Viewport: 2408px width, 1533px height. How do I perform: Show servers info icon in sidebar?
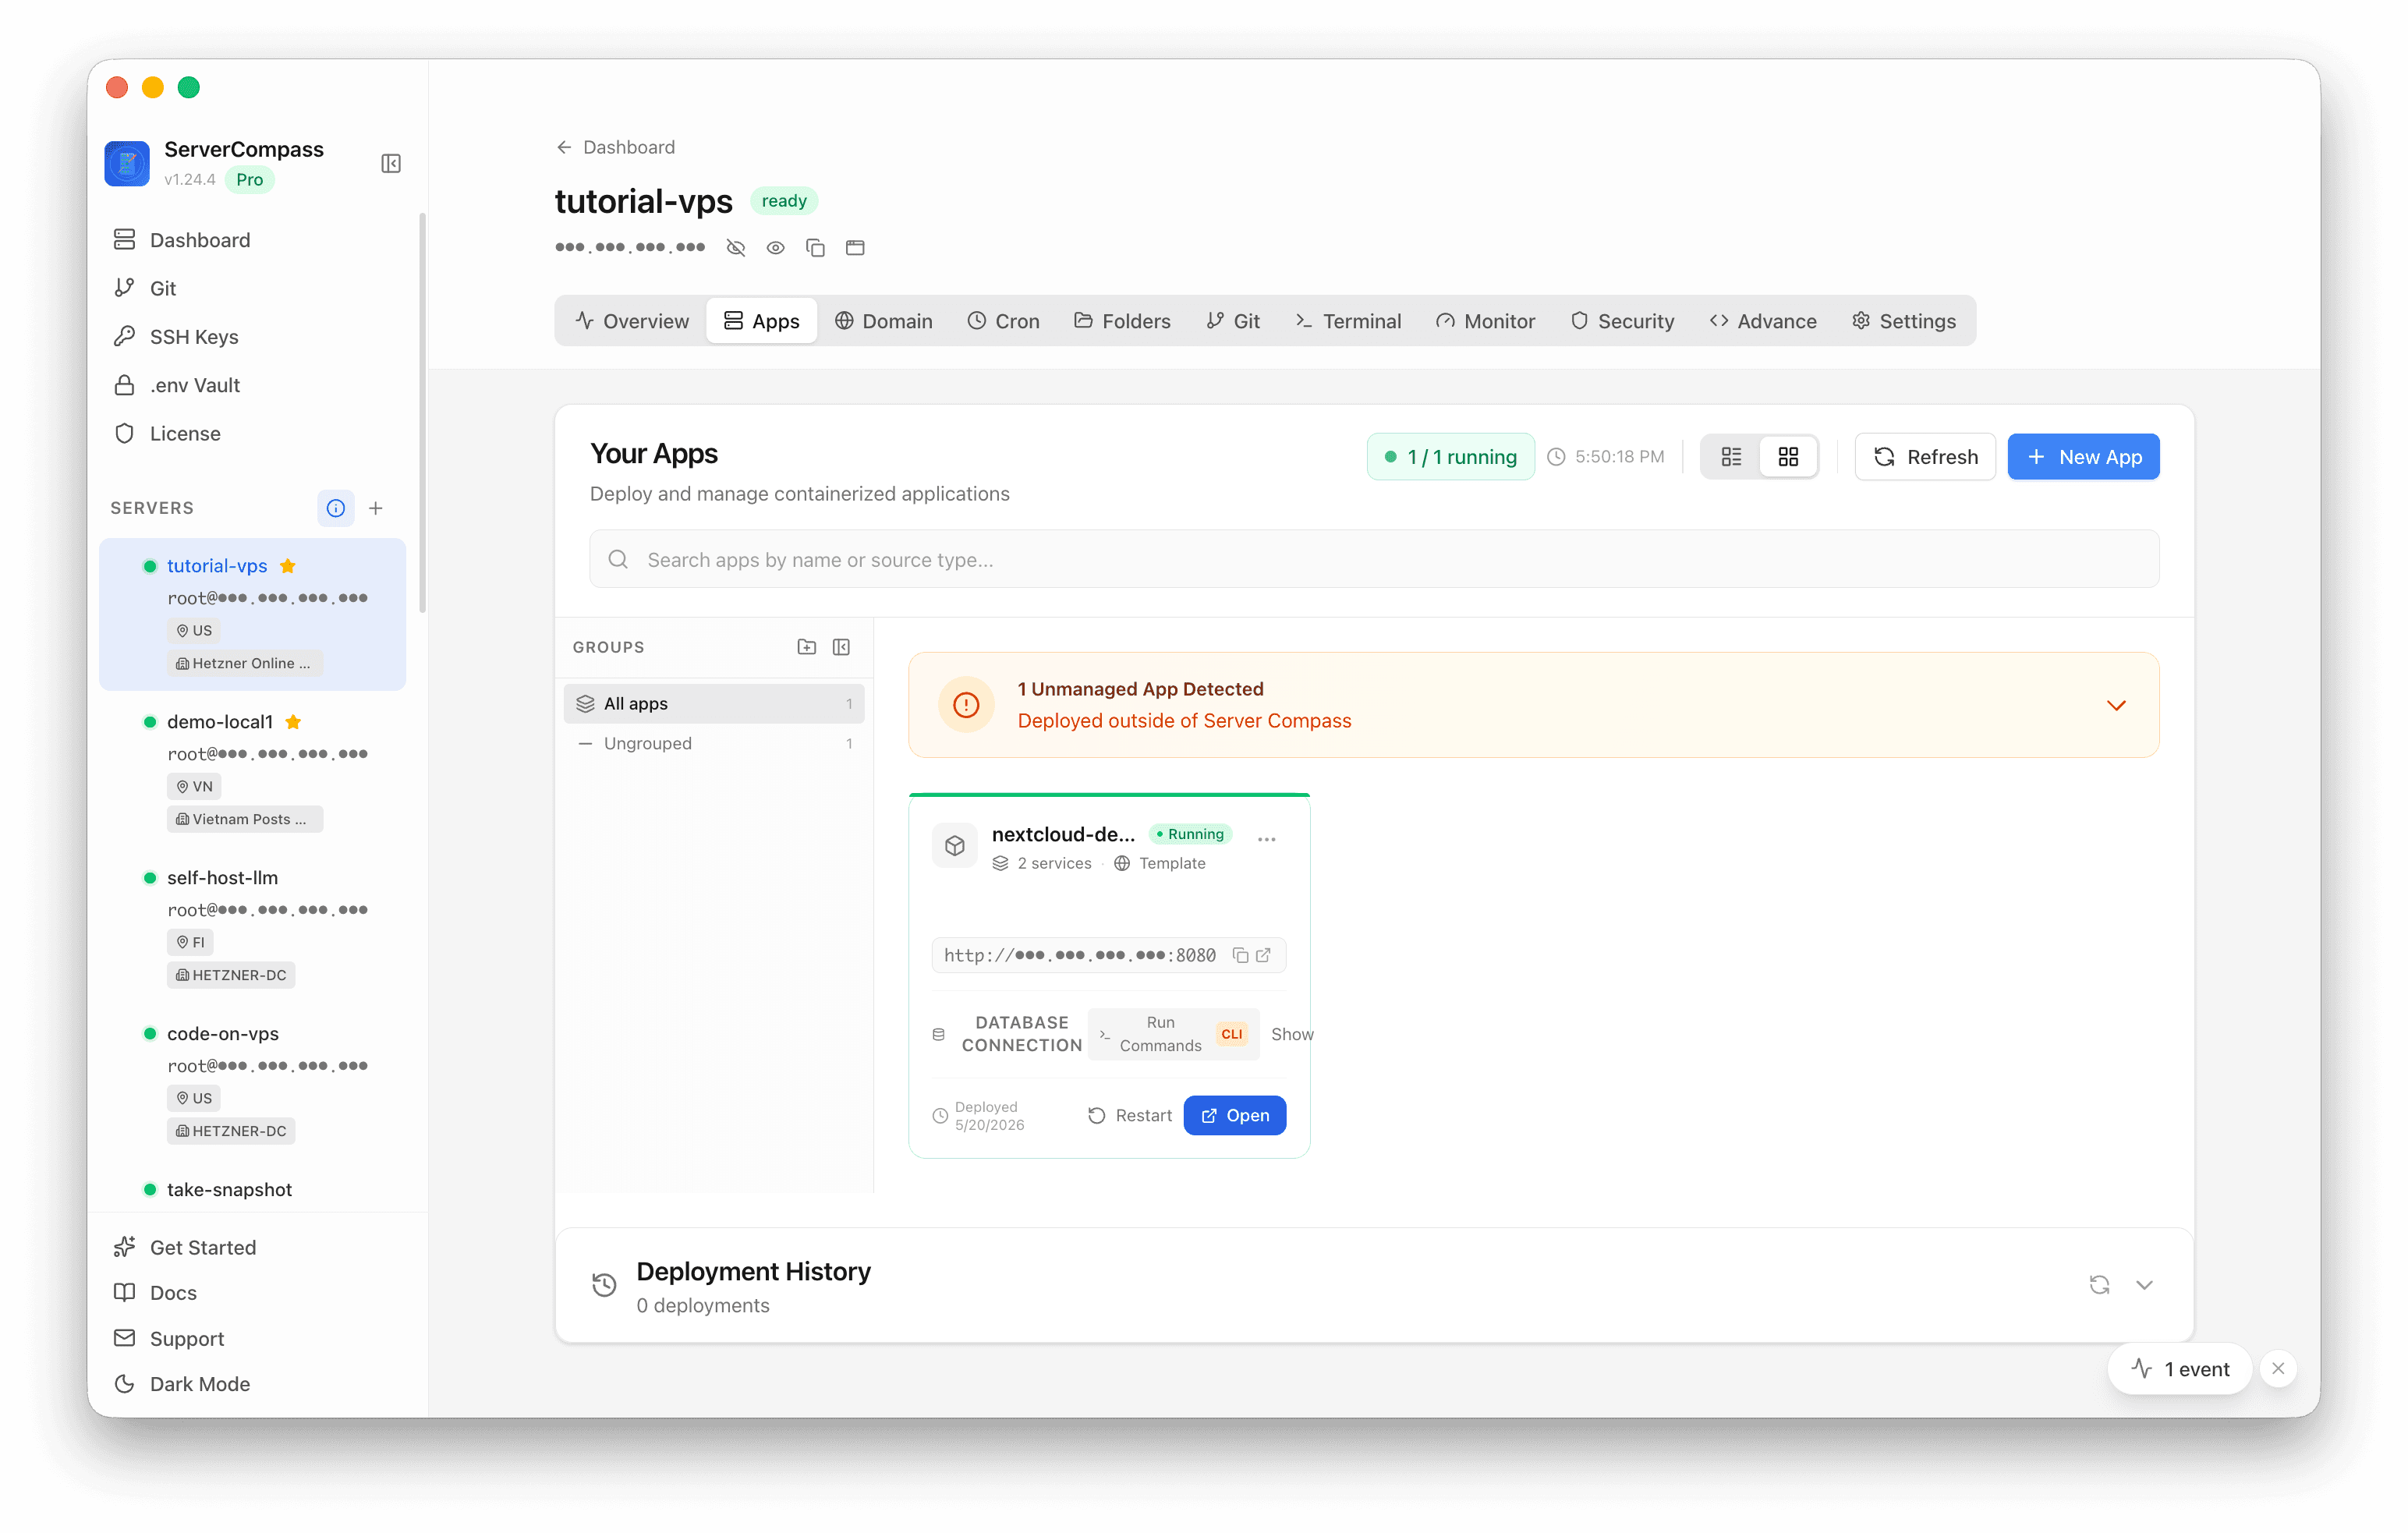pyautogui.click(x=336, y=508)
